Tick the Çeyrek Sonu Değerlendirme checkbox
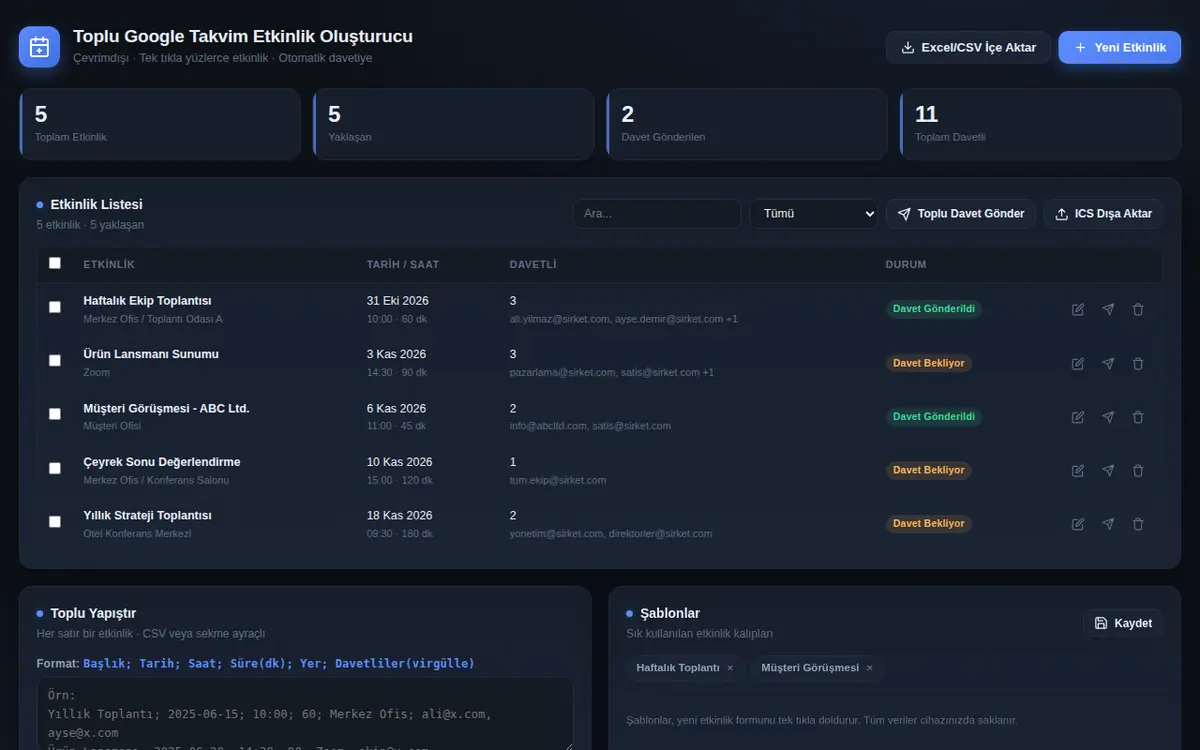The height and width of the screenshot is (750, 1200). point(55,468)
